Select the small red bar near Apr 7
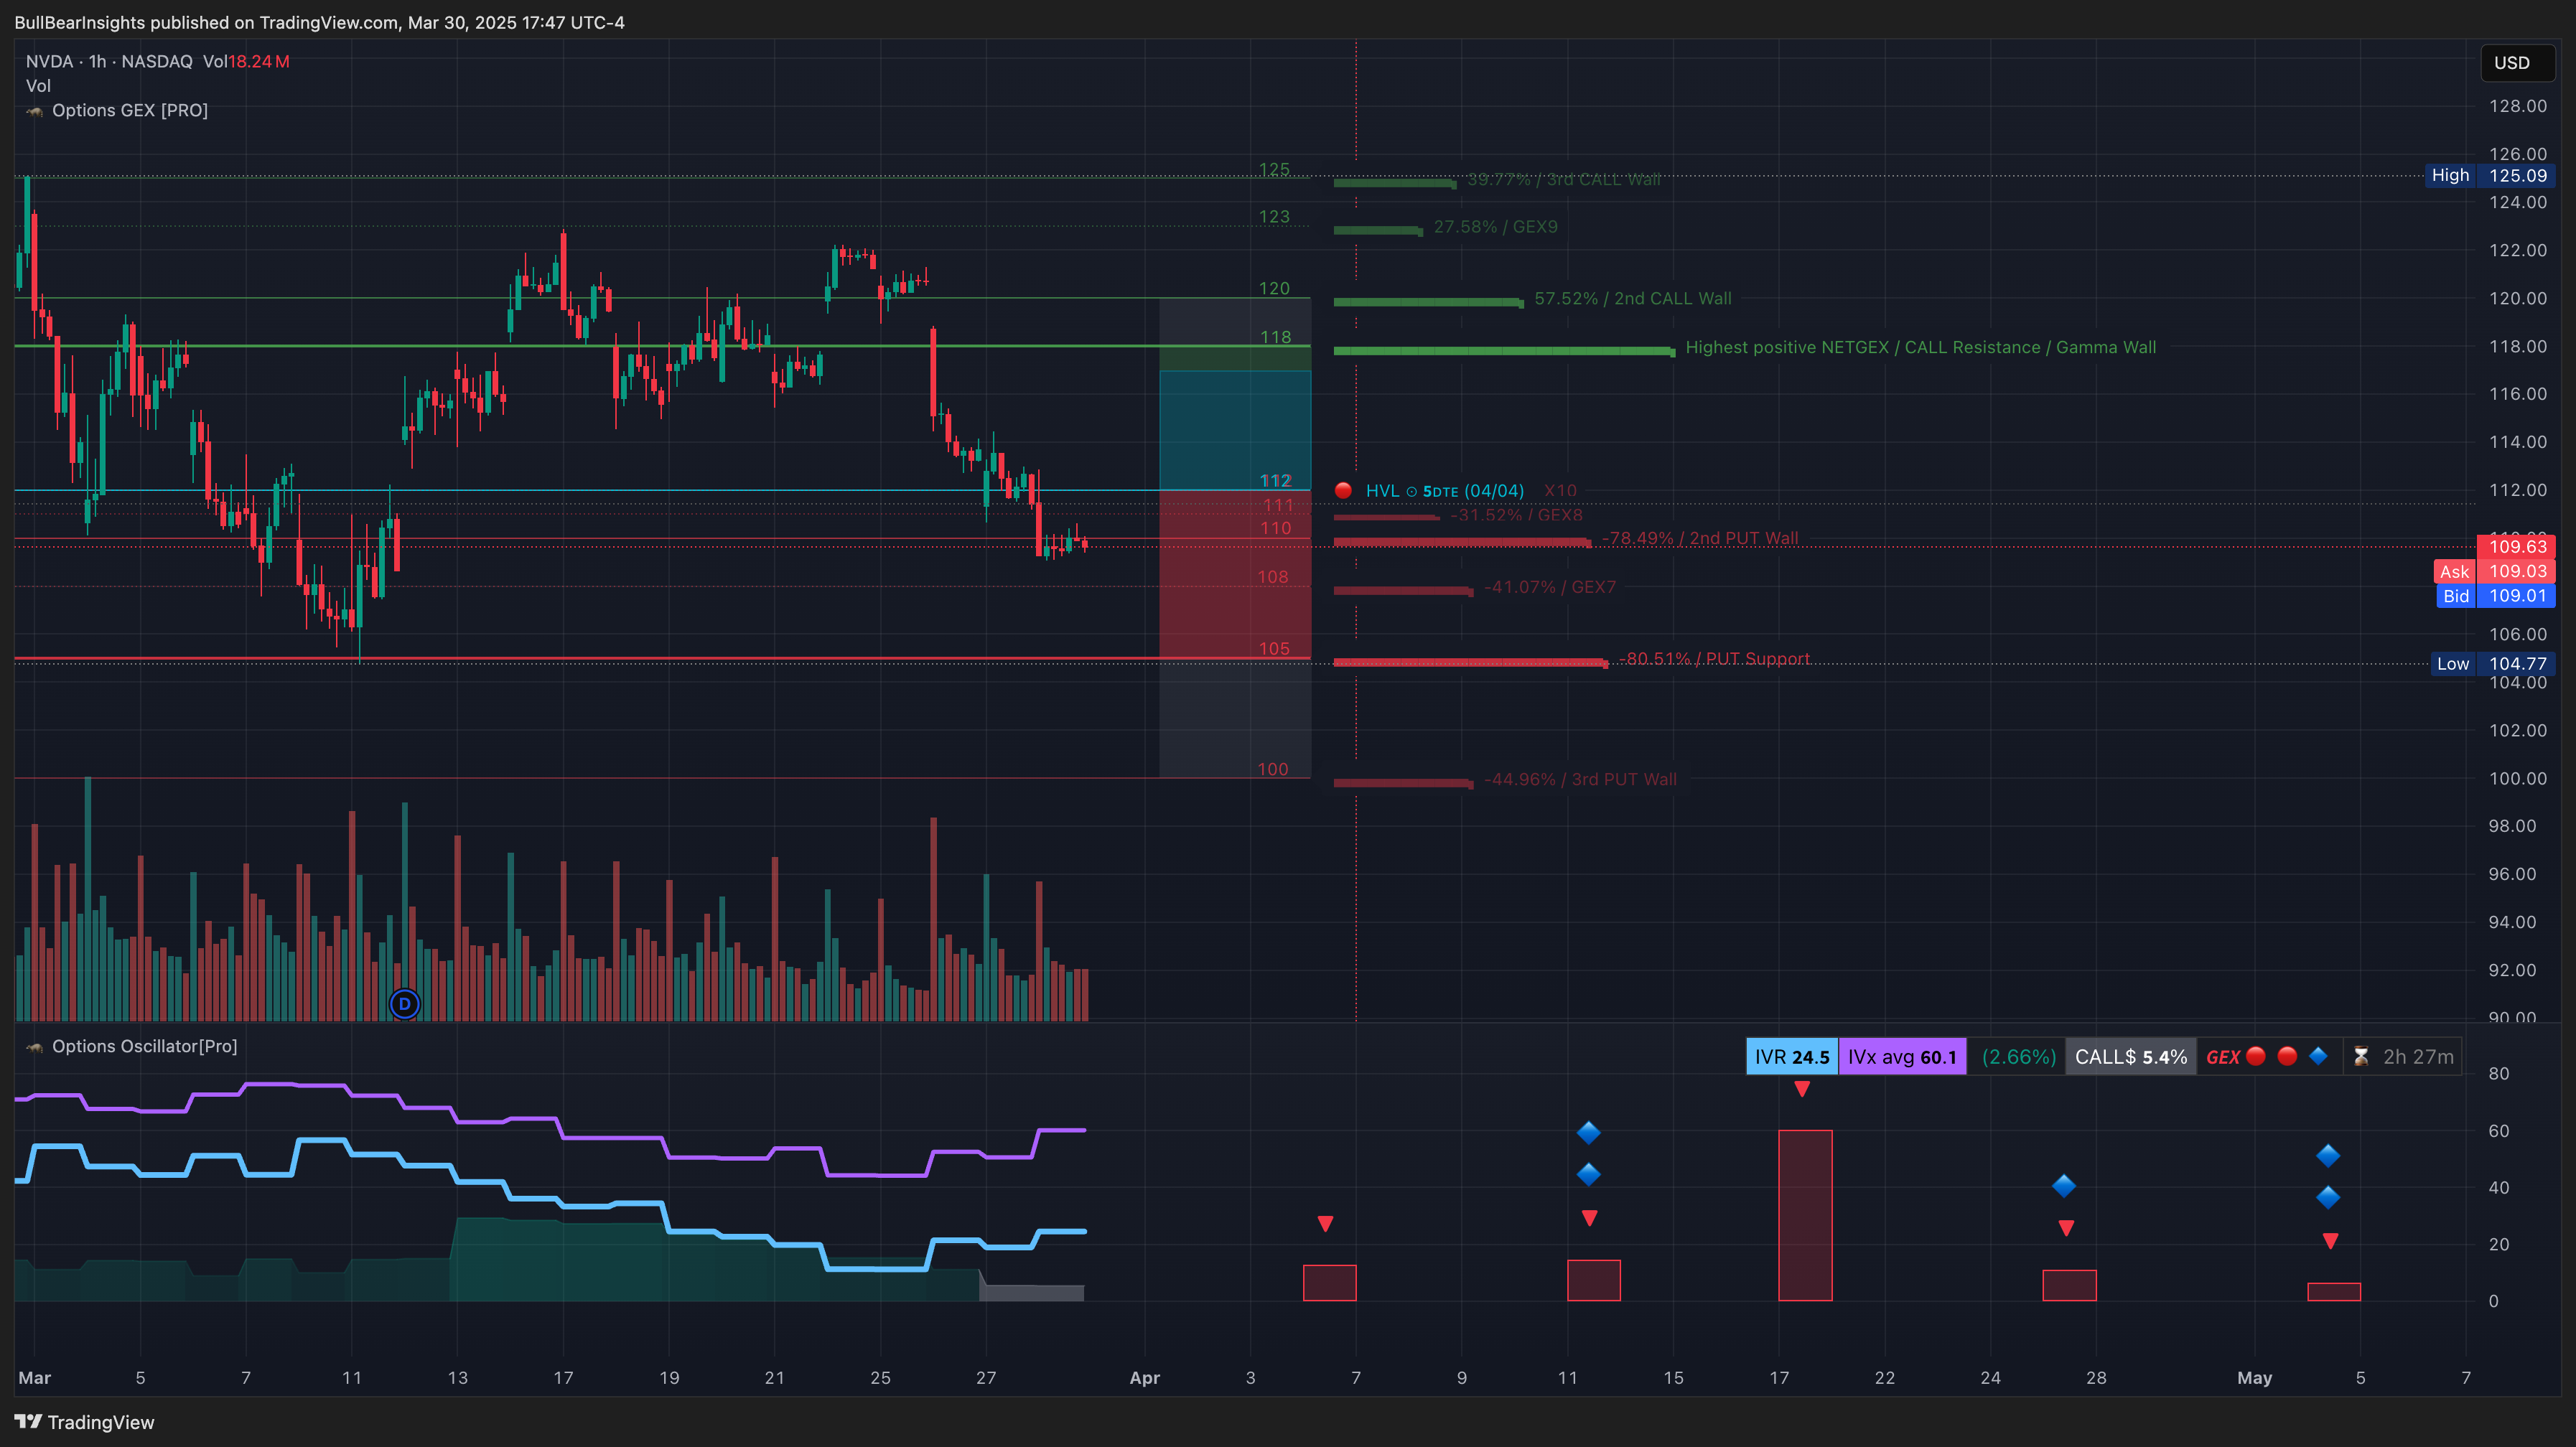 point(1329,1283)
